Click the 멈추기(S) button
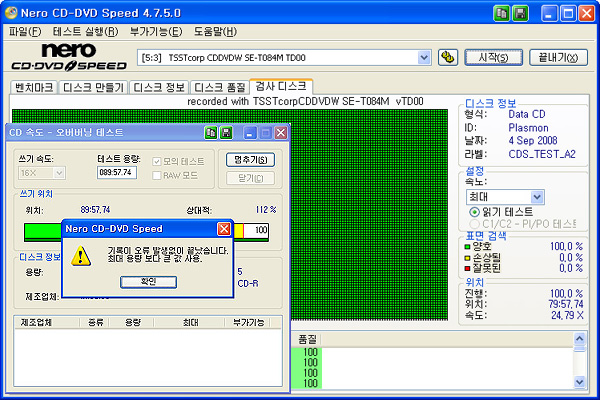 tap(251, 160)
